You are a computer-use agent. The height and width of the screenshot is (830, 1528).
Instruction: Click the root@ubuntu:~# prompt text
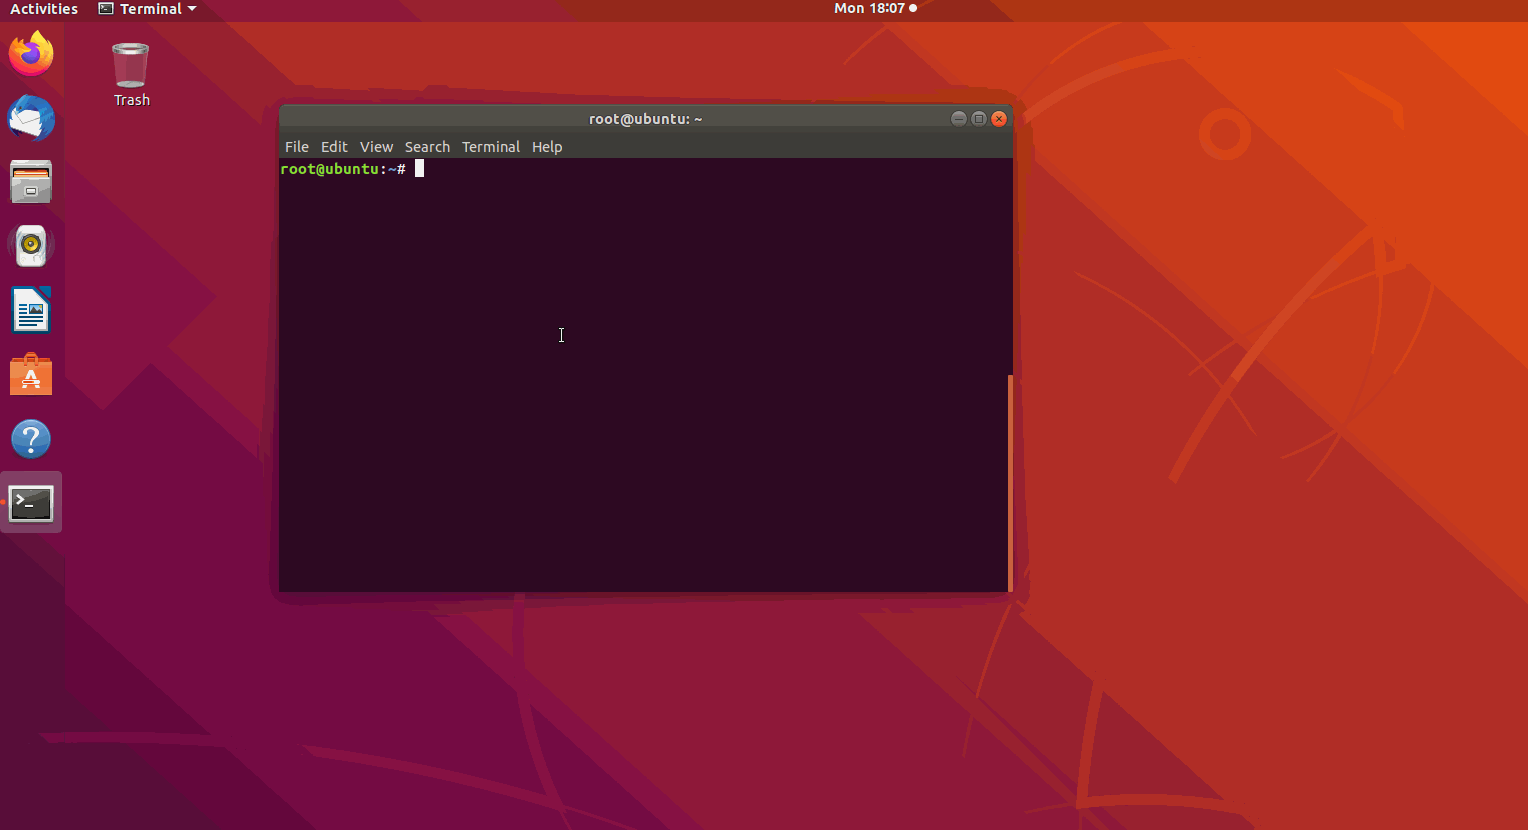tap(343, 169)
